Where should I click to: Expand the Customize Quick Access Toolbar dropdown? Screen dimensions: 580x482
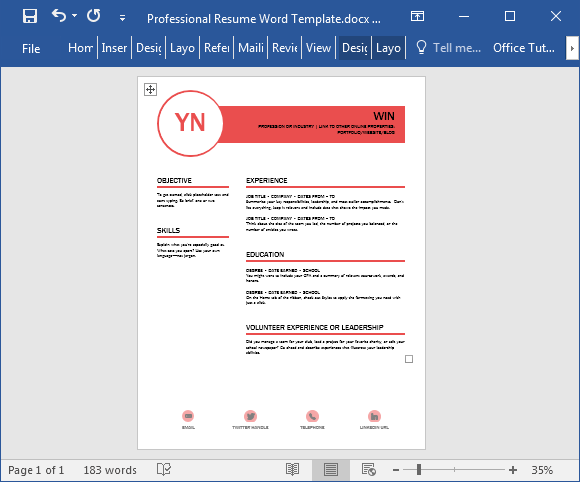pos(122,17)
